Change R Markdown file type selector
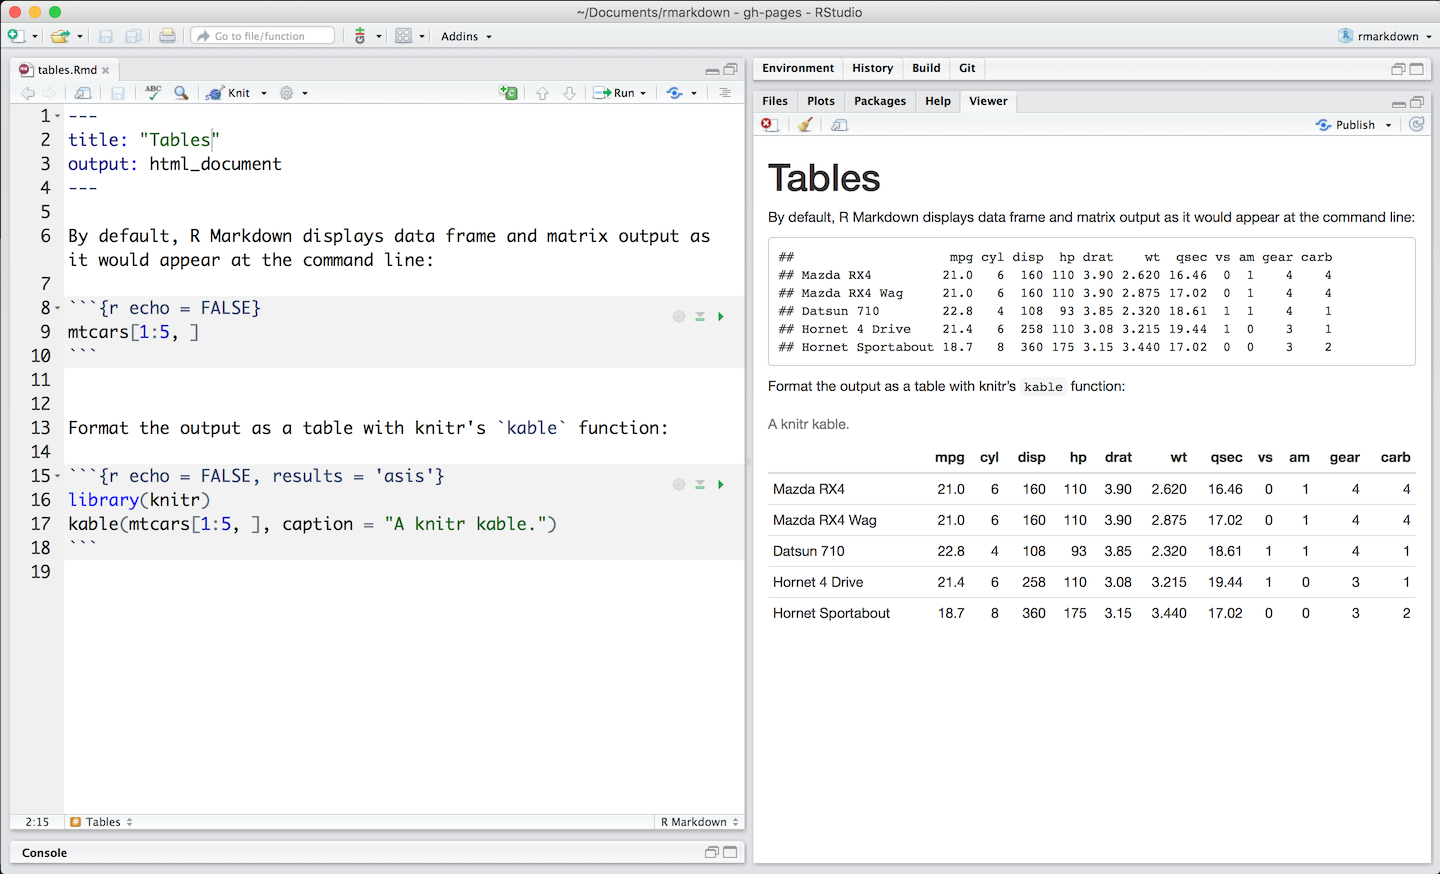The width and height of the screenshot is (1440, 874). [x=699, y=822]
